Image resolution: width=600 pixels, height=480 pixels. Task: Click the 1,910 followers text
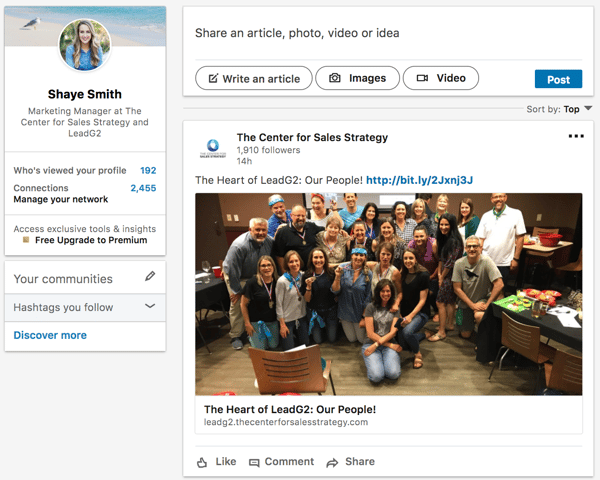[x=268, y=150]
